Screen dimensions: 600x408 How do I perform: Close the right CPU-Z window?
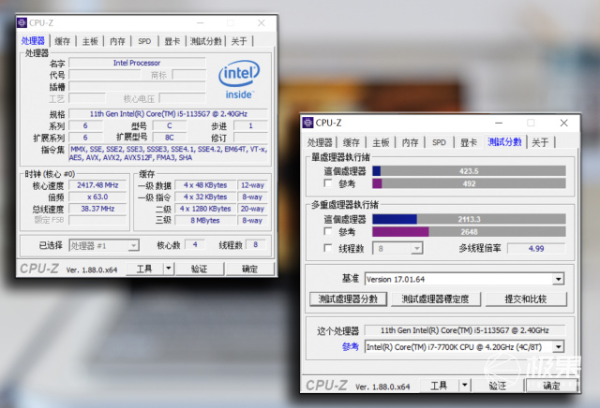564,123
